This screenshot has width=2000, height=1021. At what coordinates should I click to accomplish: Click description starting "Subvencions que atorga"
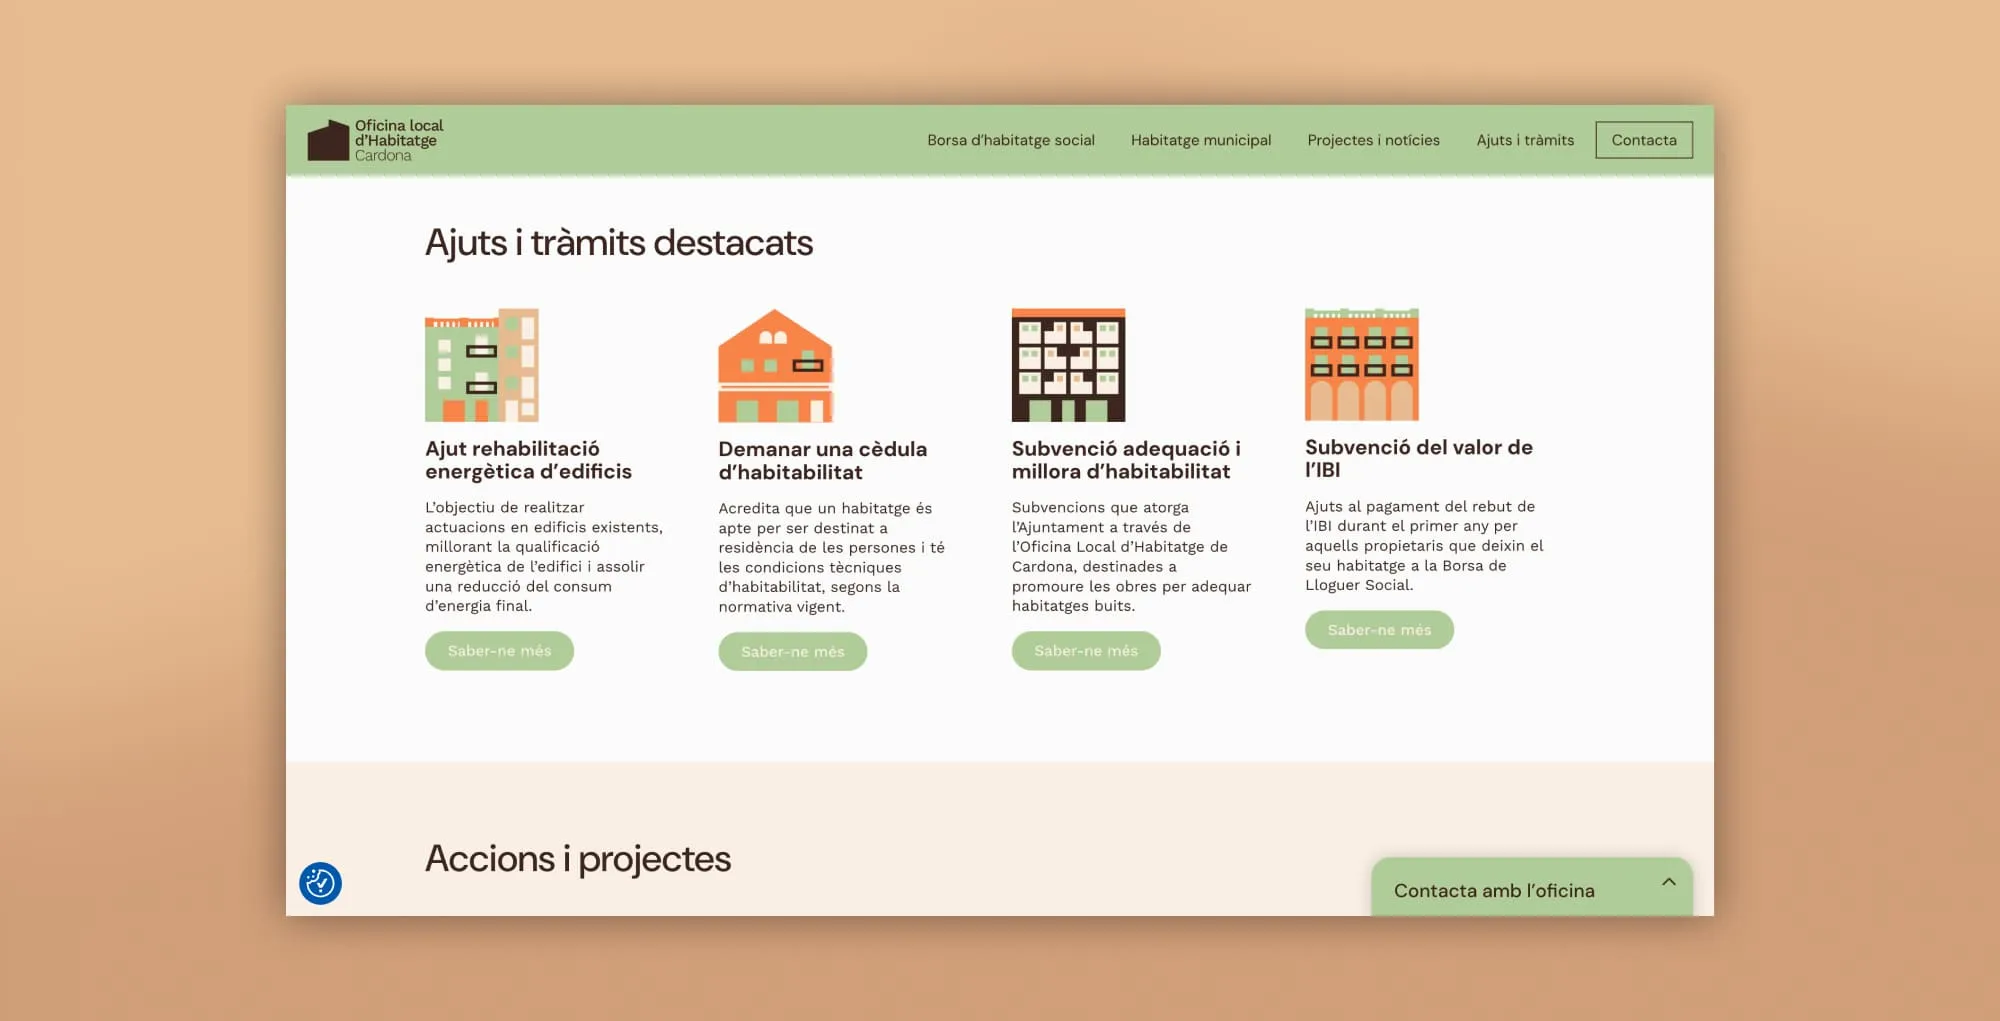[1131, 557]
